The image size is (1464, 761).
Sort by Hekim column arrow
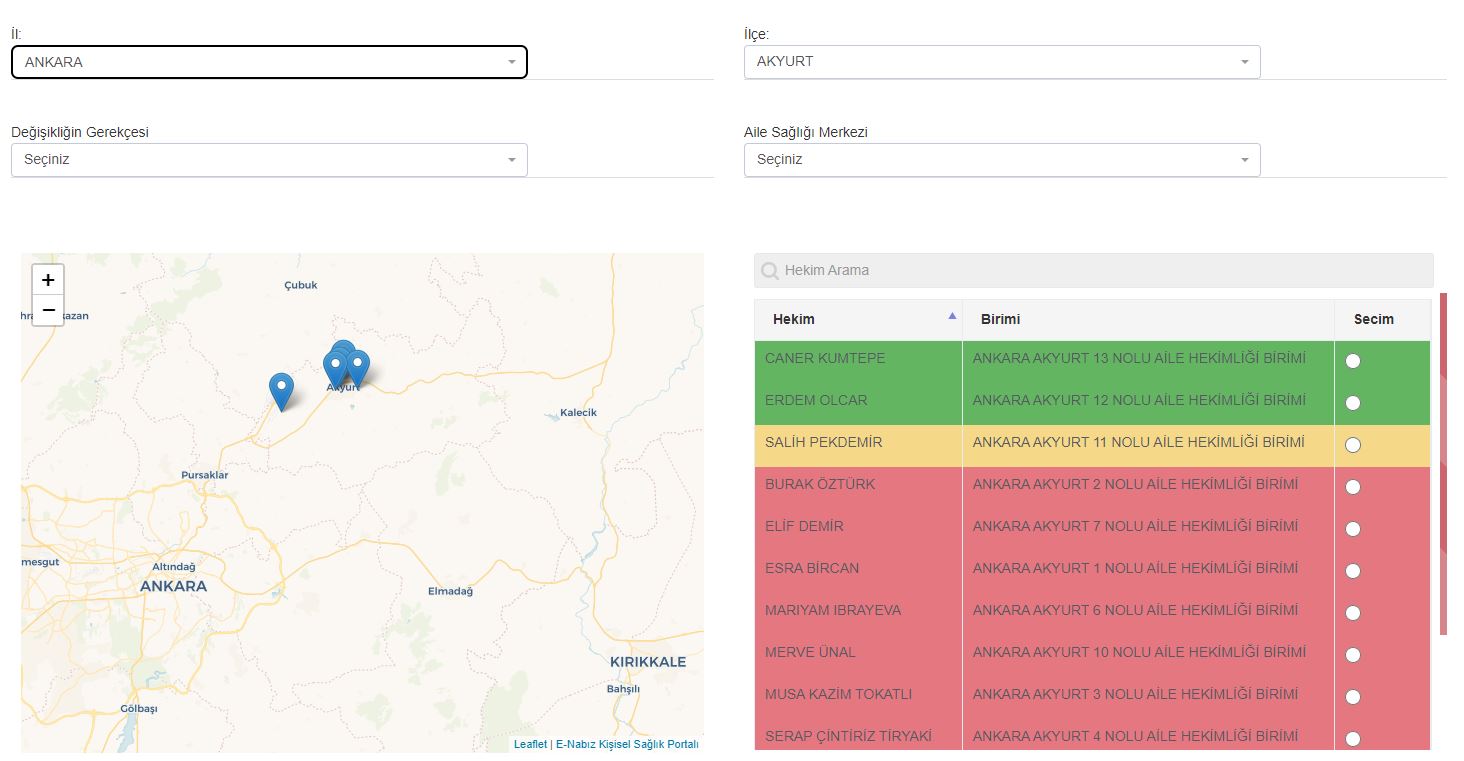pyautogui.click(x=952, y=316)
